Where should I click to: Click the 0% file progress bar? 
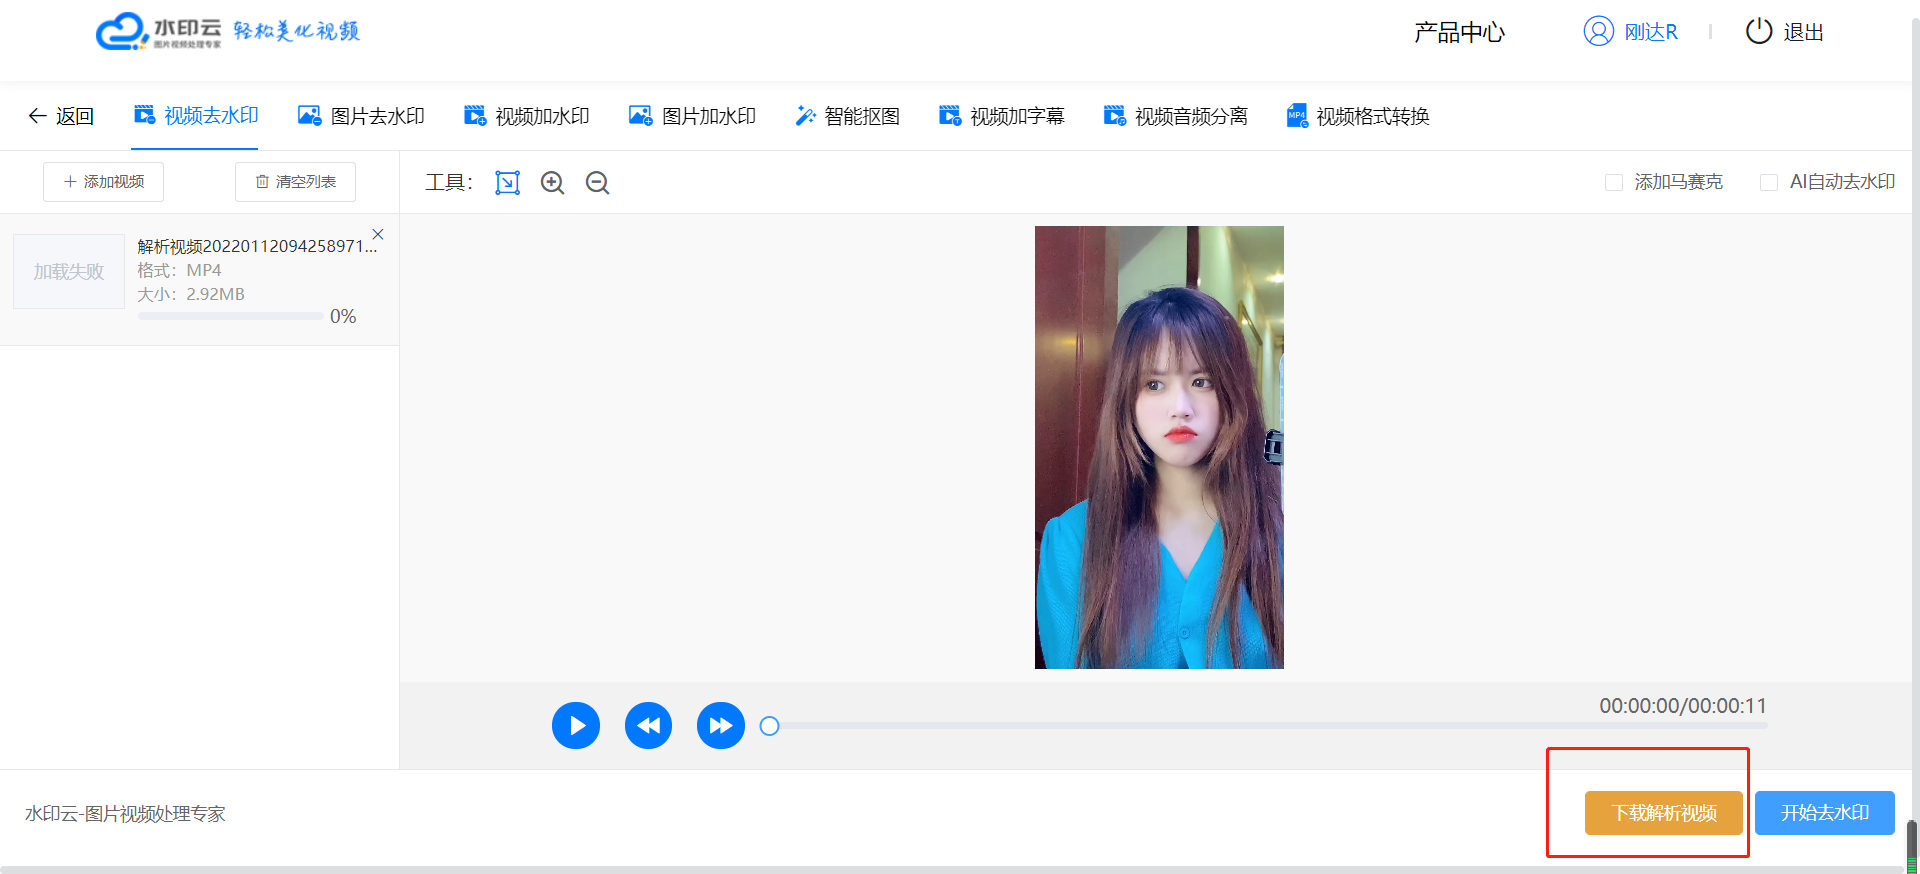pos(231,316)
